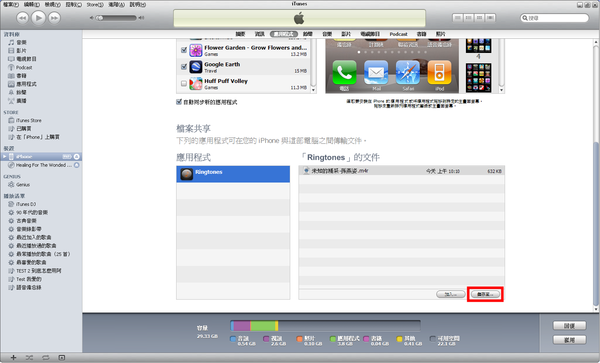Check the Huff Puff Volley checkbox
Screen dimensions: 600x363
pyautogui.click(x=184, y=83)
